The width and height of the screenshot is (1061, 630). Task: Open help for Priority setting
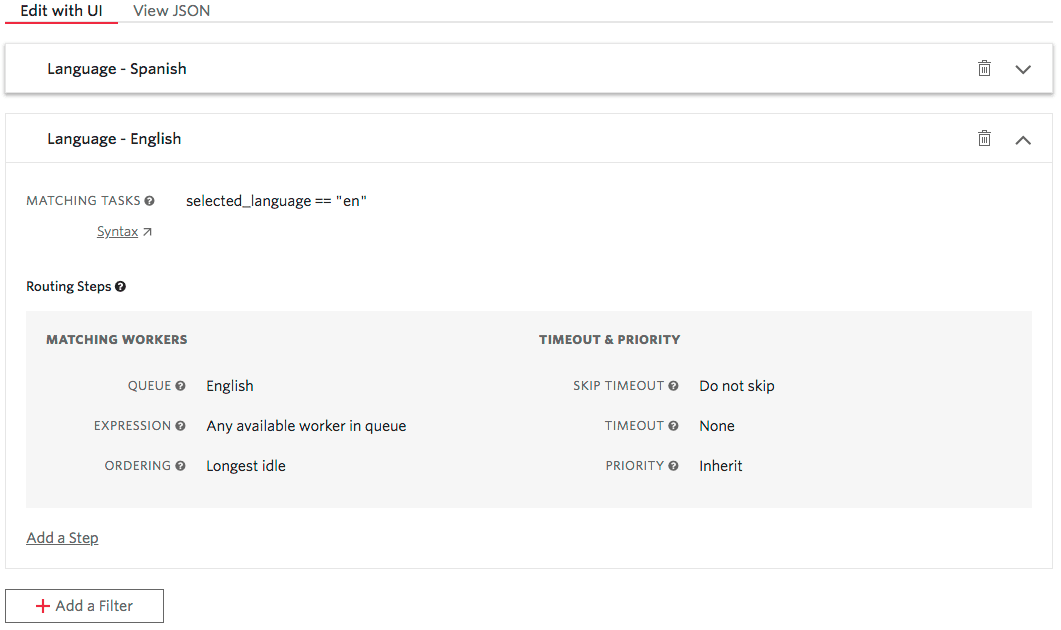coord(674,465)
